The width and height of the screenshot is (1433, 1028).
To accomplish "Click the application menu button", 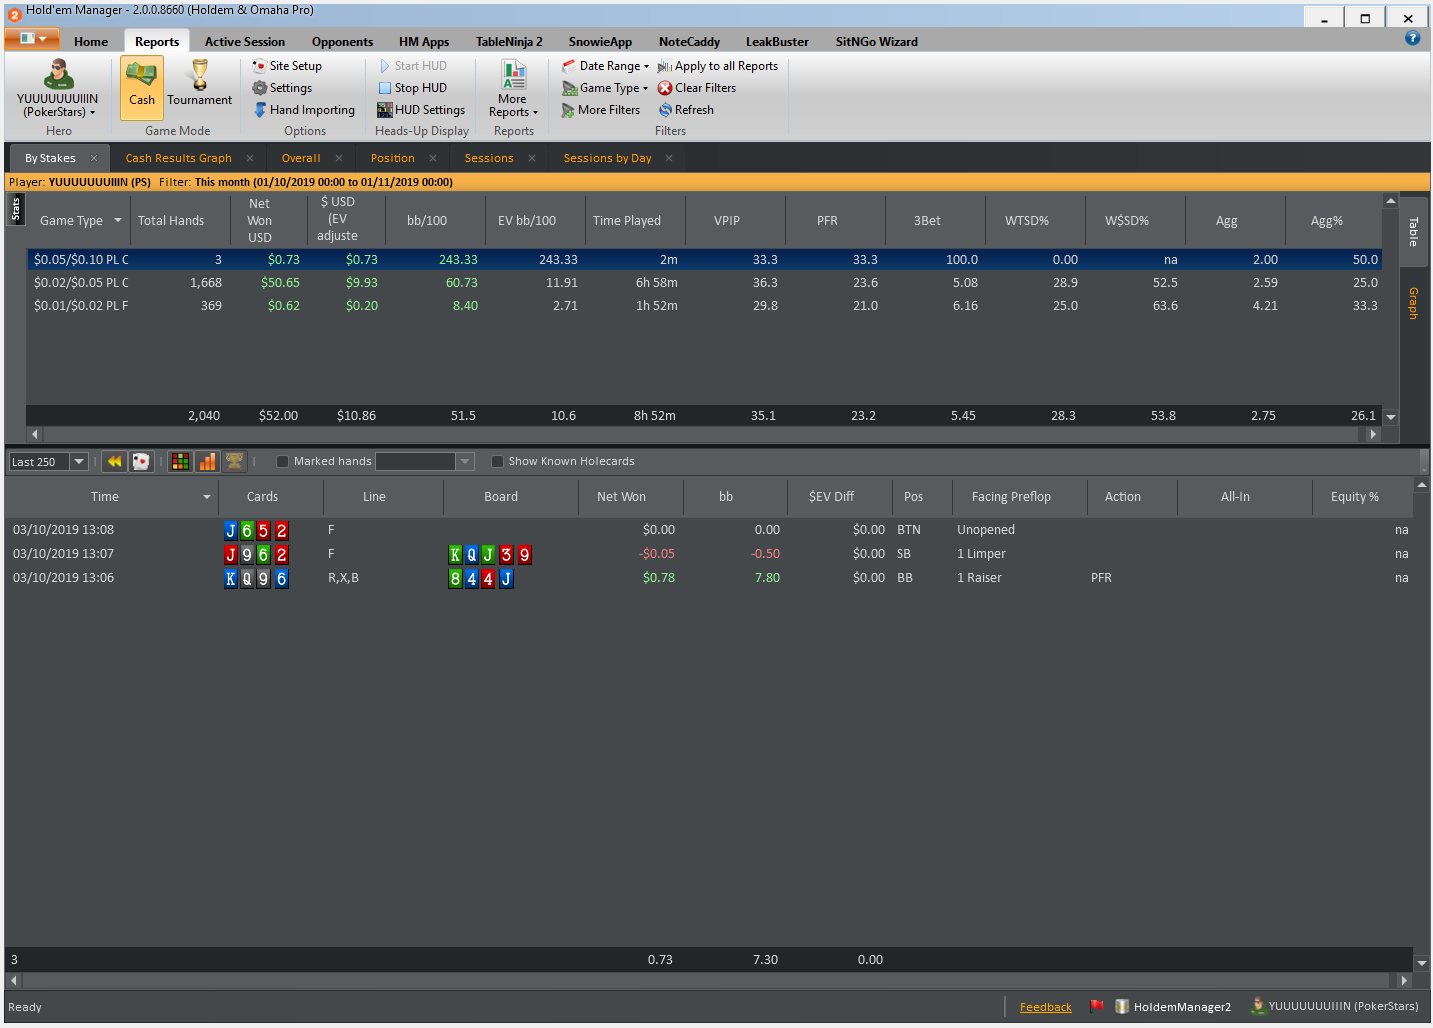I will 33,39.
